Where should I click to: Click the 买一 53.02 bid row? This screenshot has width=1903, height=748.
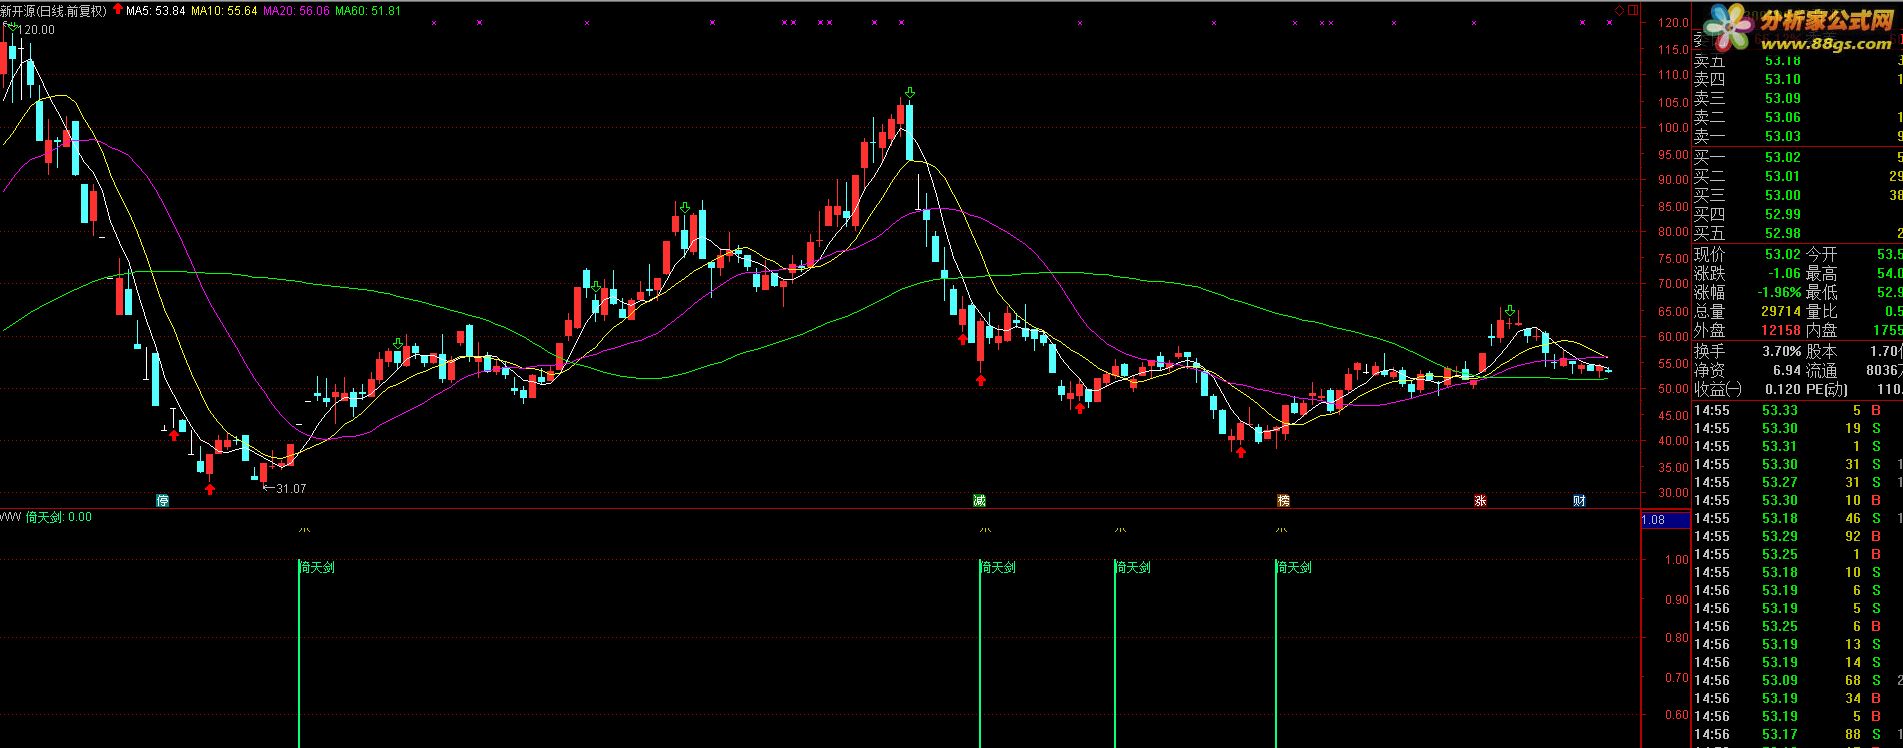click(x=1797, y=157)
